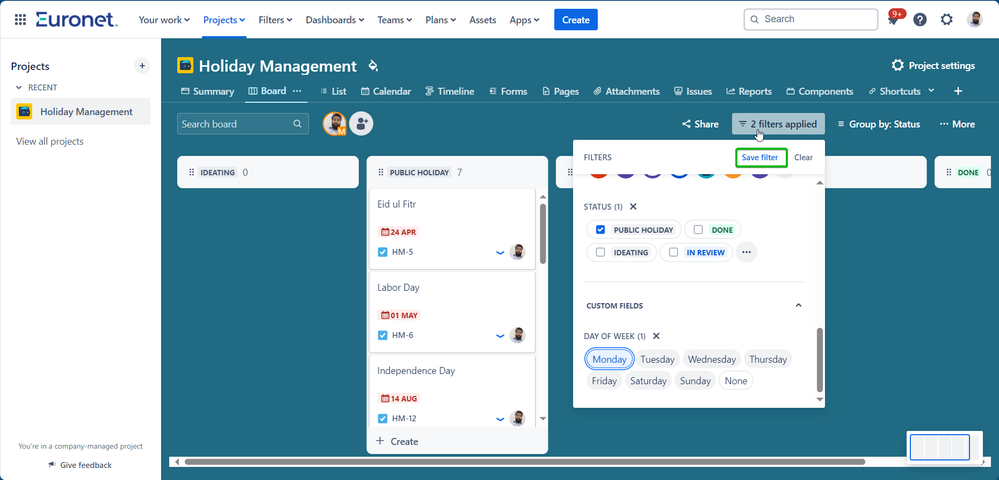Click the background color icon beside title
Screen dimensions: 999x480
pos(373,66)
